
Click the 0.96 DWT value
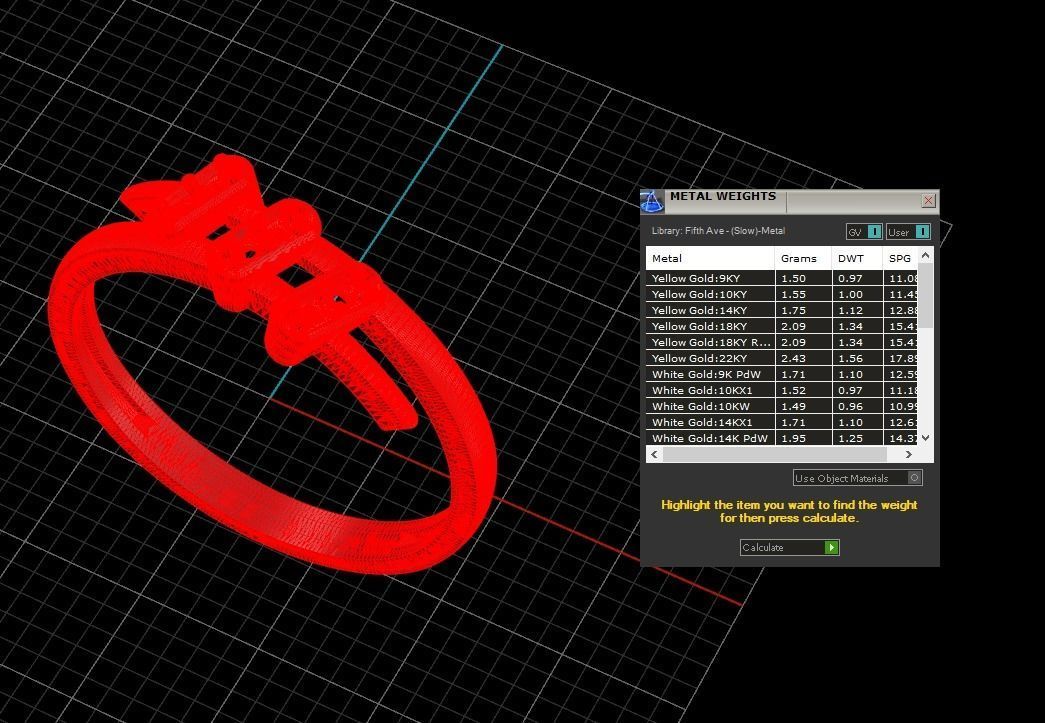[x=850, y=406]
